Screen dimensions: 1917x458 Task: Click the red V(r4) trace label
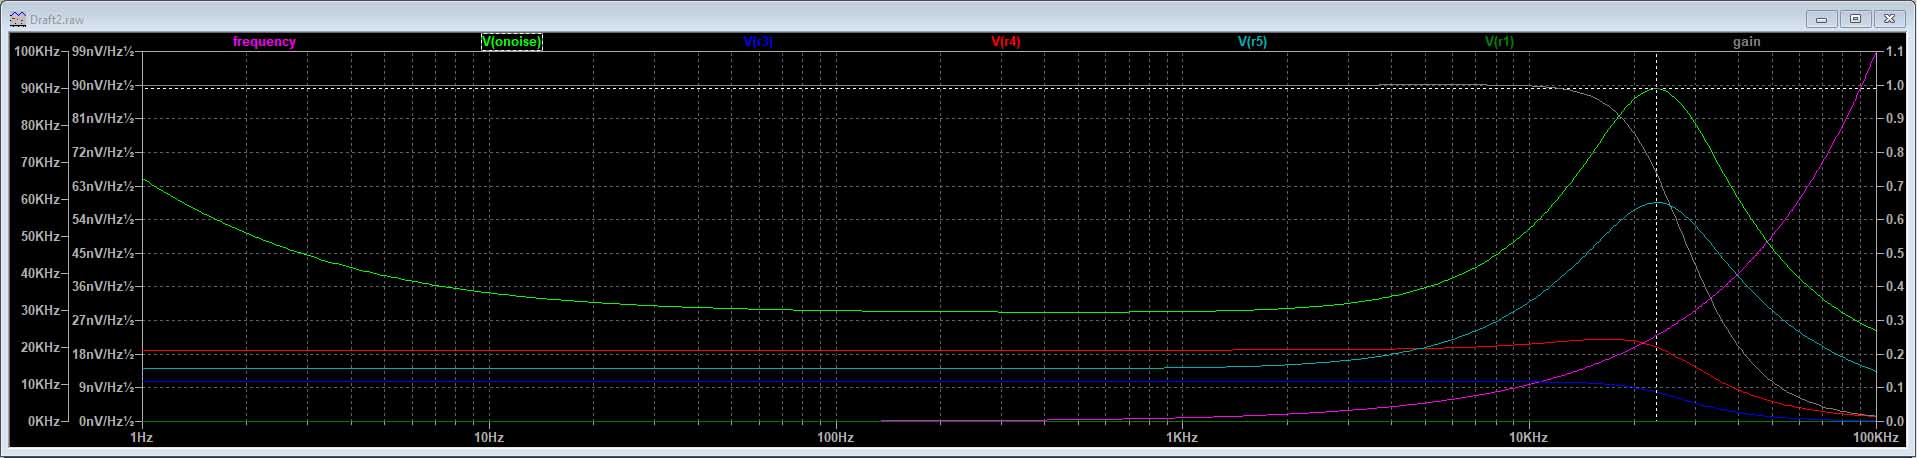1005,42
